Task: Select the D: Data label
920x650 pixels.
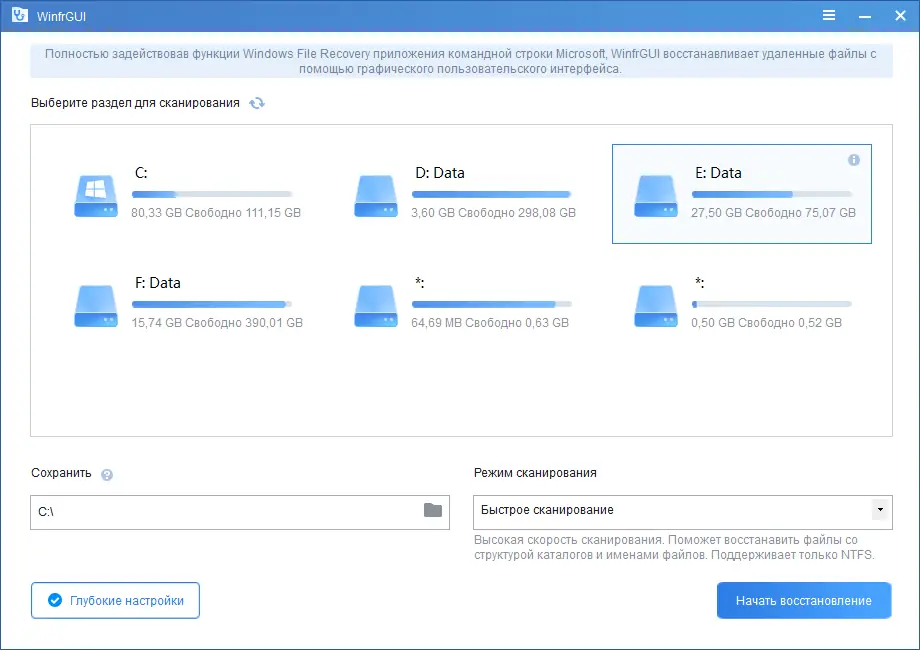Action: tap(440, 173)
